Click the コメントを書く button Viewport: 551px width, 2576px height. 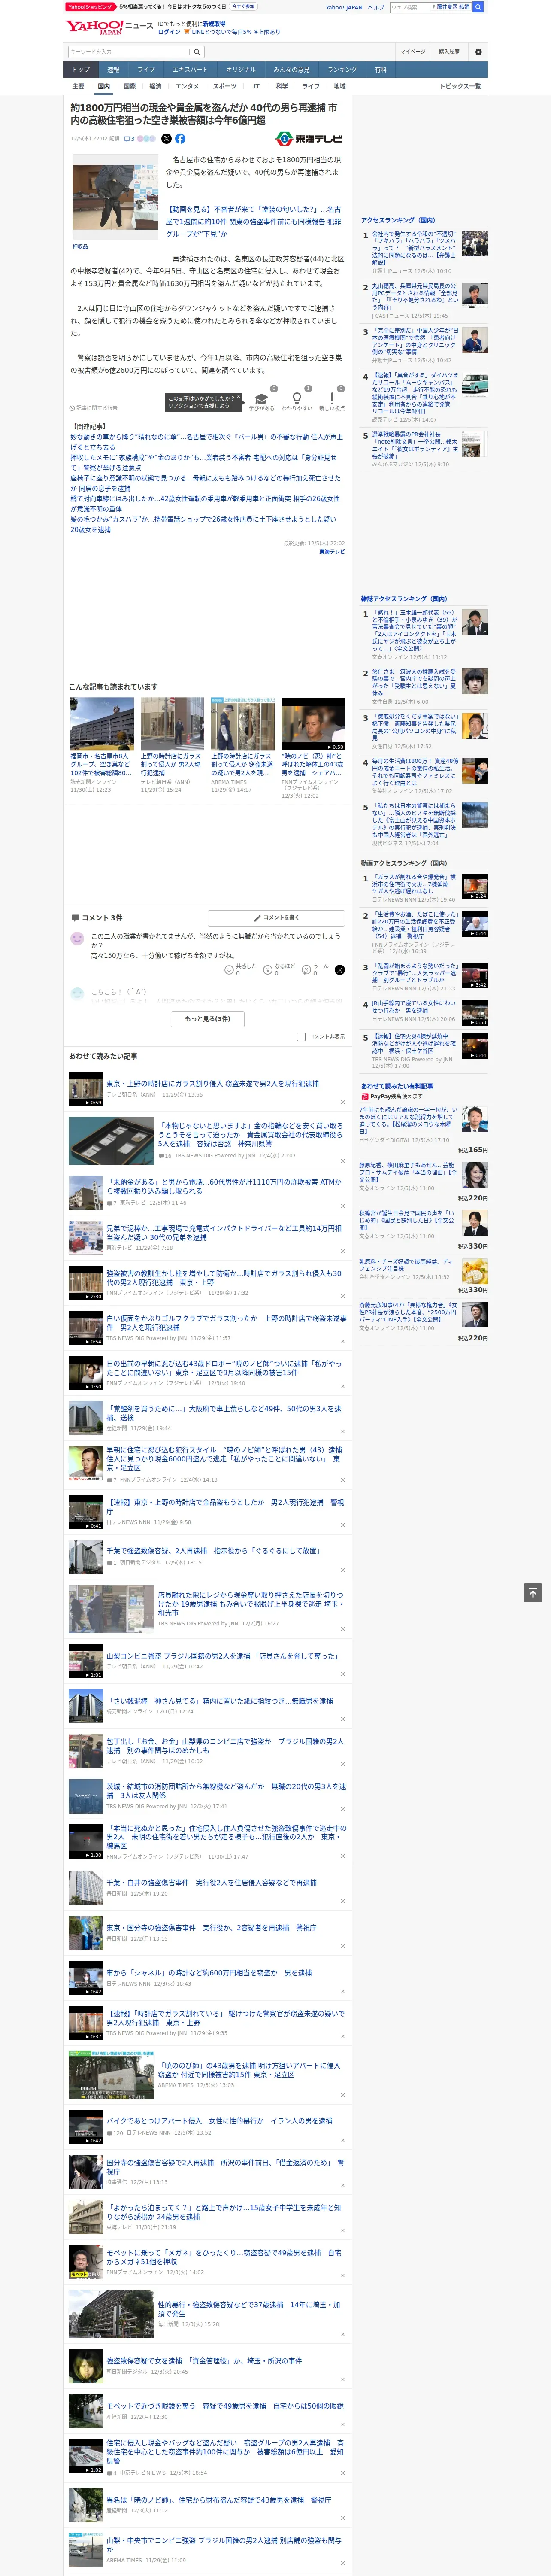coord(277,917)
